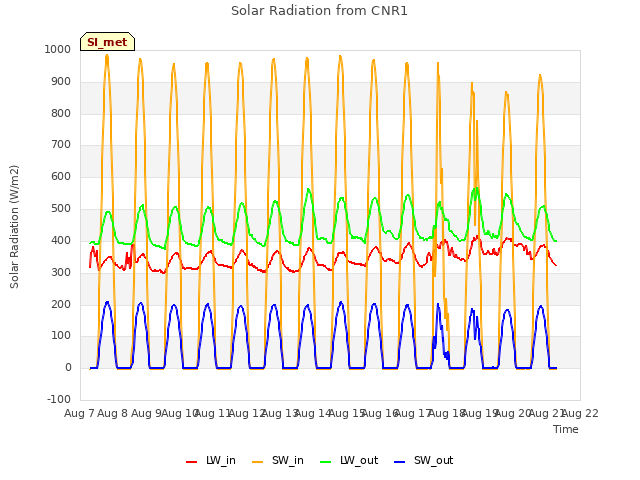The image size is (640, 480).
Task: Click the Solar Radiation (W/m2) axis title
Action: point(14,227)
